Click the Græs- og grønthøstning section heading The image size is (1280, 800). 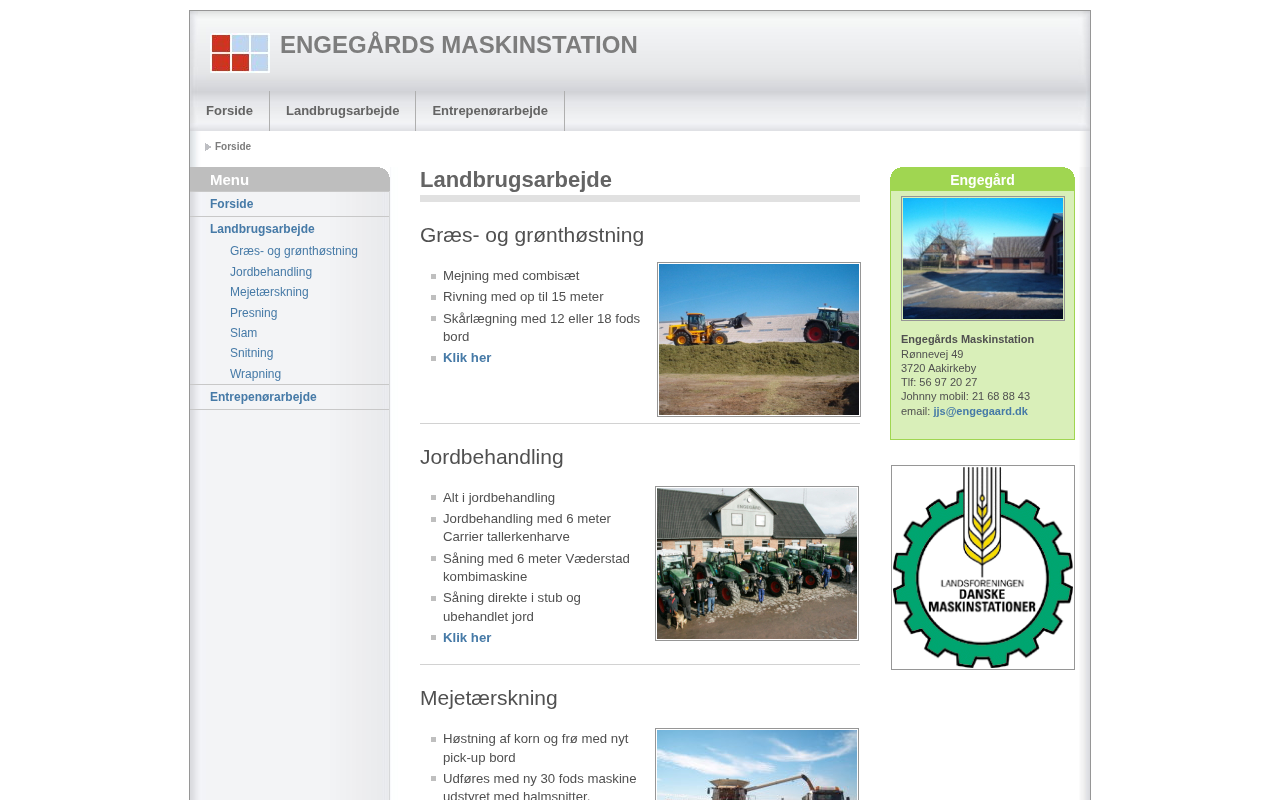coord(532,235)
